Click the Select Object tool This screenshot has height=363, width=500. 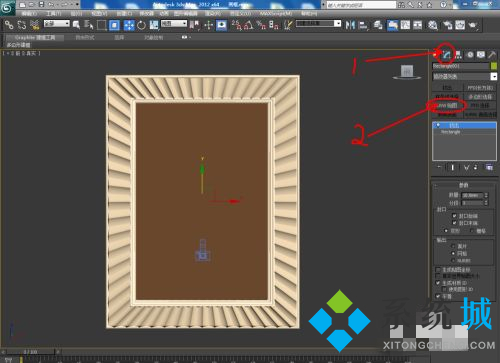point(76,25)
